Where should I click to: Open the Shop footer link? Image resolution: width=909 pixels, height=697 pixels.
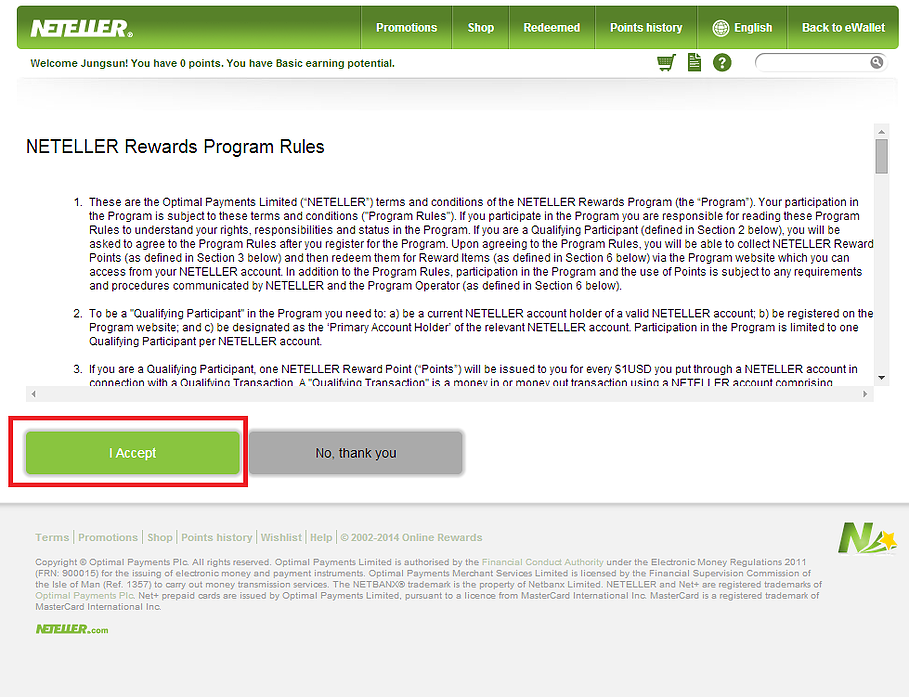pyautogui.click(x=160, y=538)
